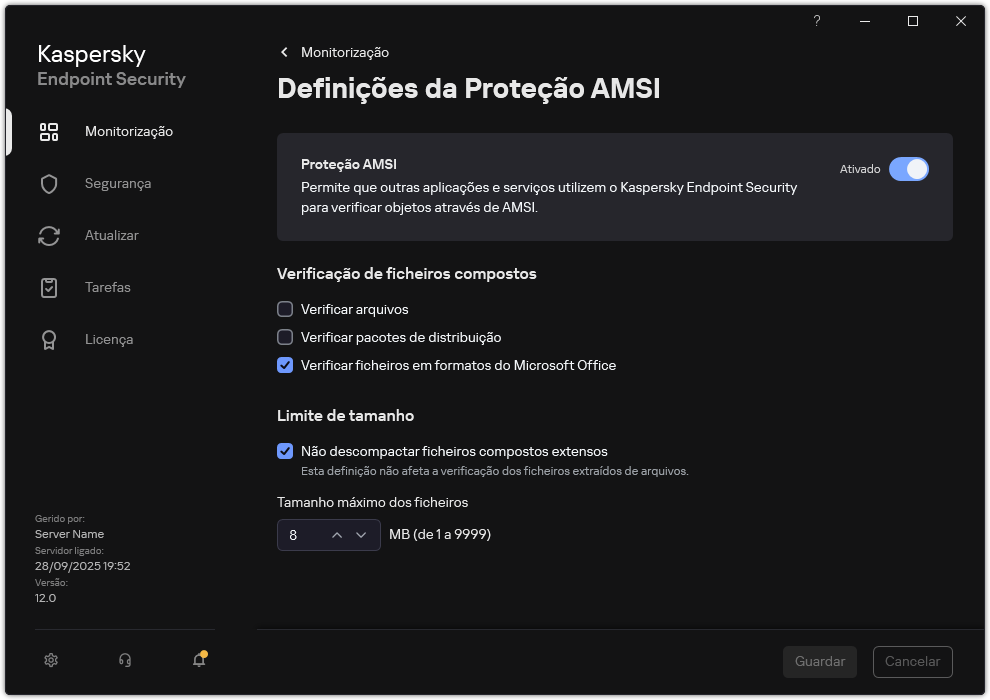This screenshot has height=700, width=990.
Task: Select Monitorização in the navigation menu
Action: click(129, 131)
